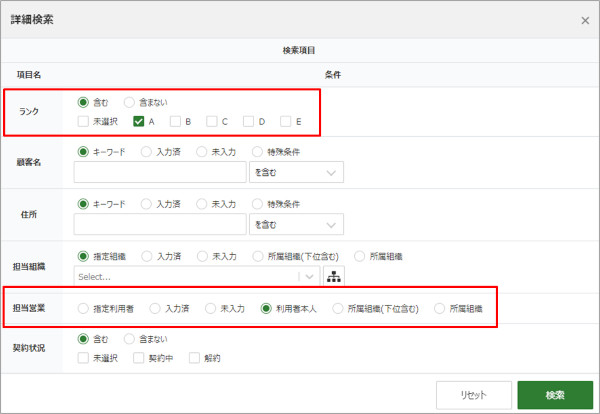The height and width of the screenshot is (414, 600).
Task: Select 含む radio in ランク row
Action: (x=83, y=103)
